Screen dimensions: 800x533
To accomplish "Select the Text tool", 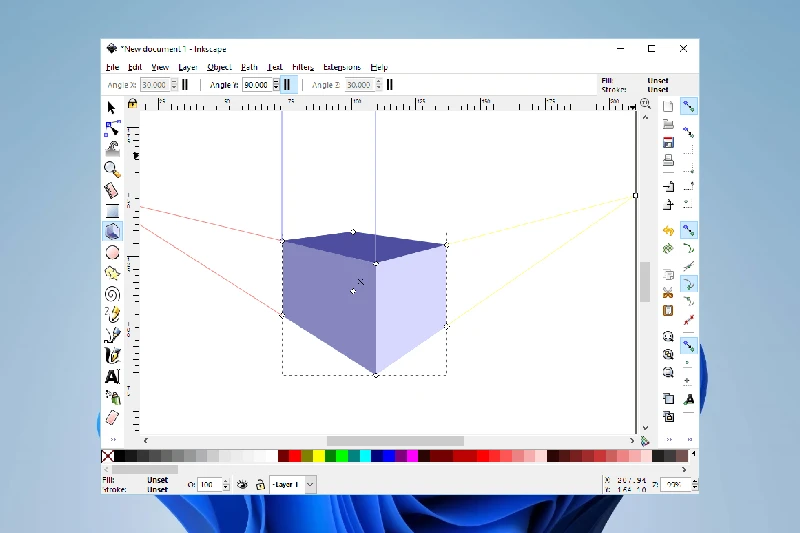I will pos(112,377).
